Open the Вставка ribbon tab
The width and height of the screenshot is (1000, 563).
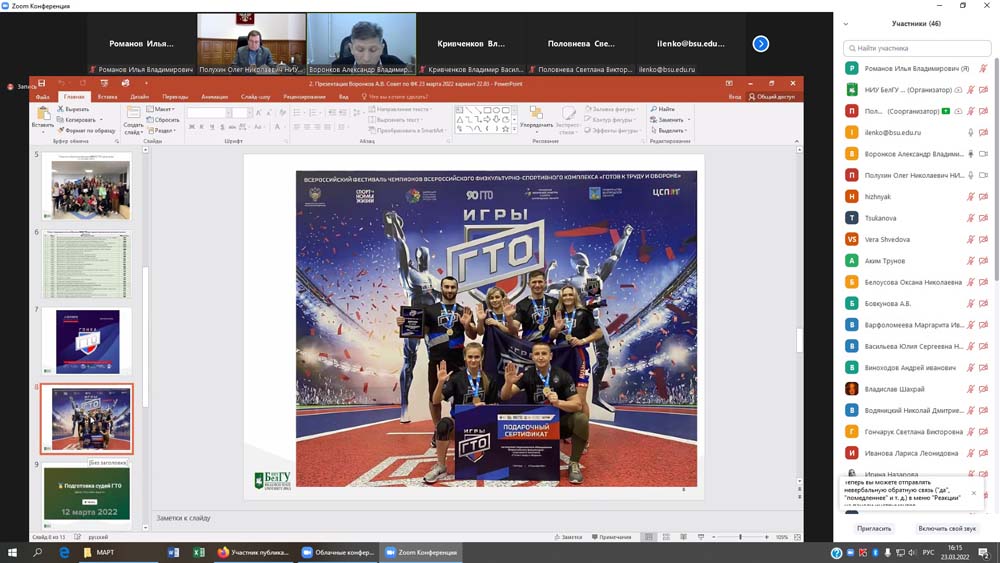coord(107,97)
